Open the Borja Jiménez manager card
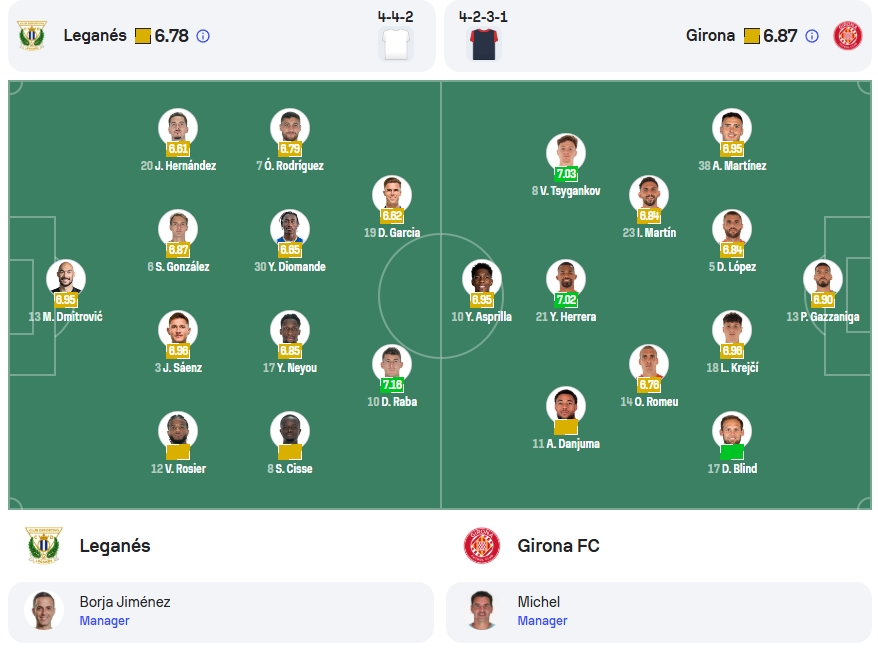The height and width of the screenshot is (650, 878). point(221,612)
